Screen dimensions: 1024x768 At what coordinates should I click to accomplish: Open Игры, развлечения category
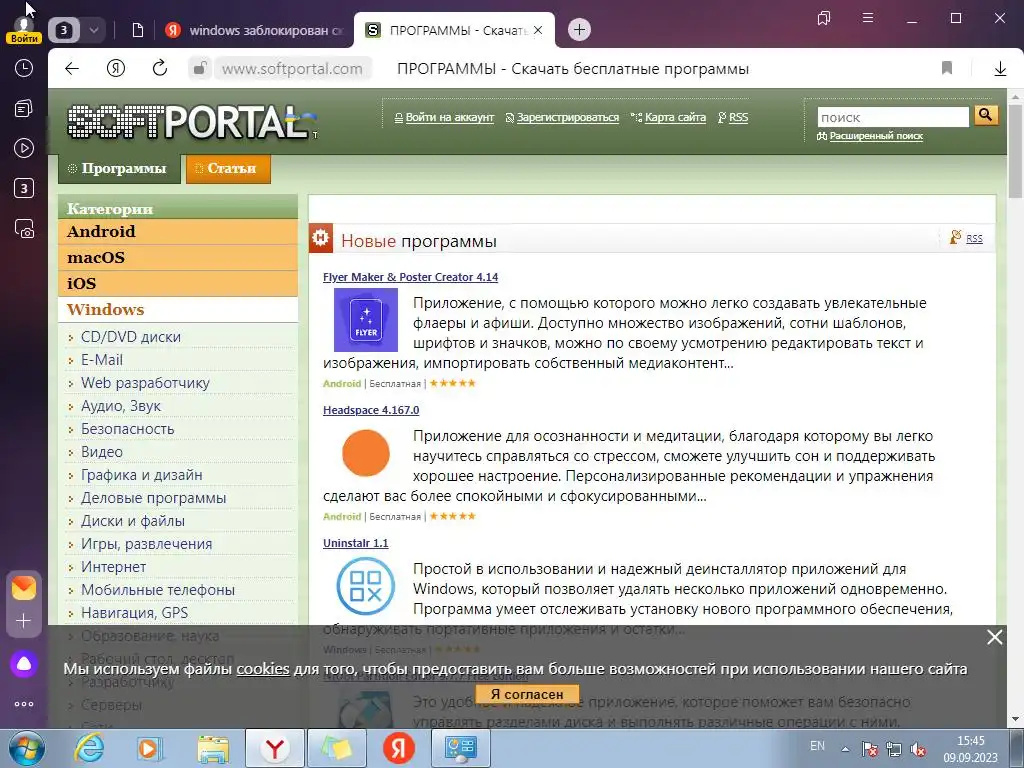(x=146, y=544)
